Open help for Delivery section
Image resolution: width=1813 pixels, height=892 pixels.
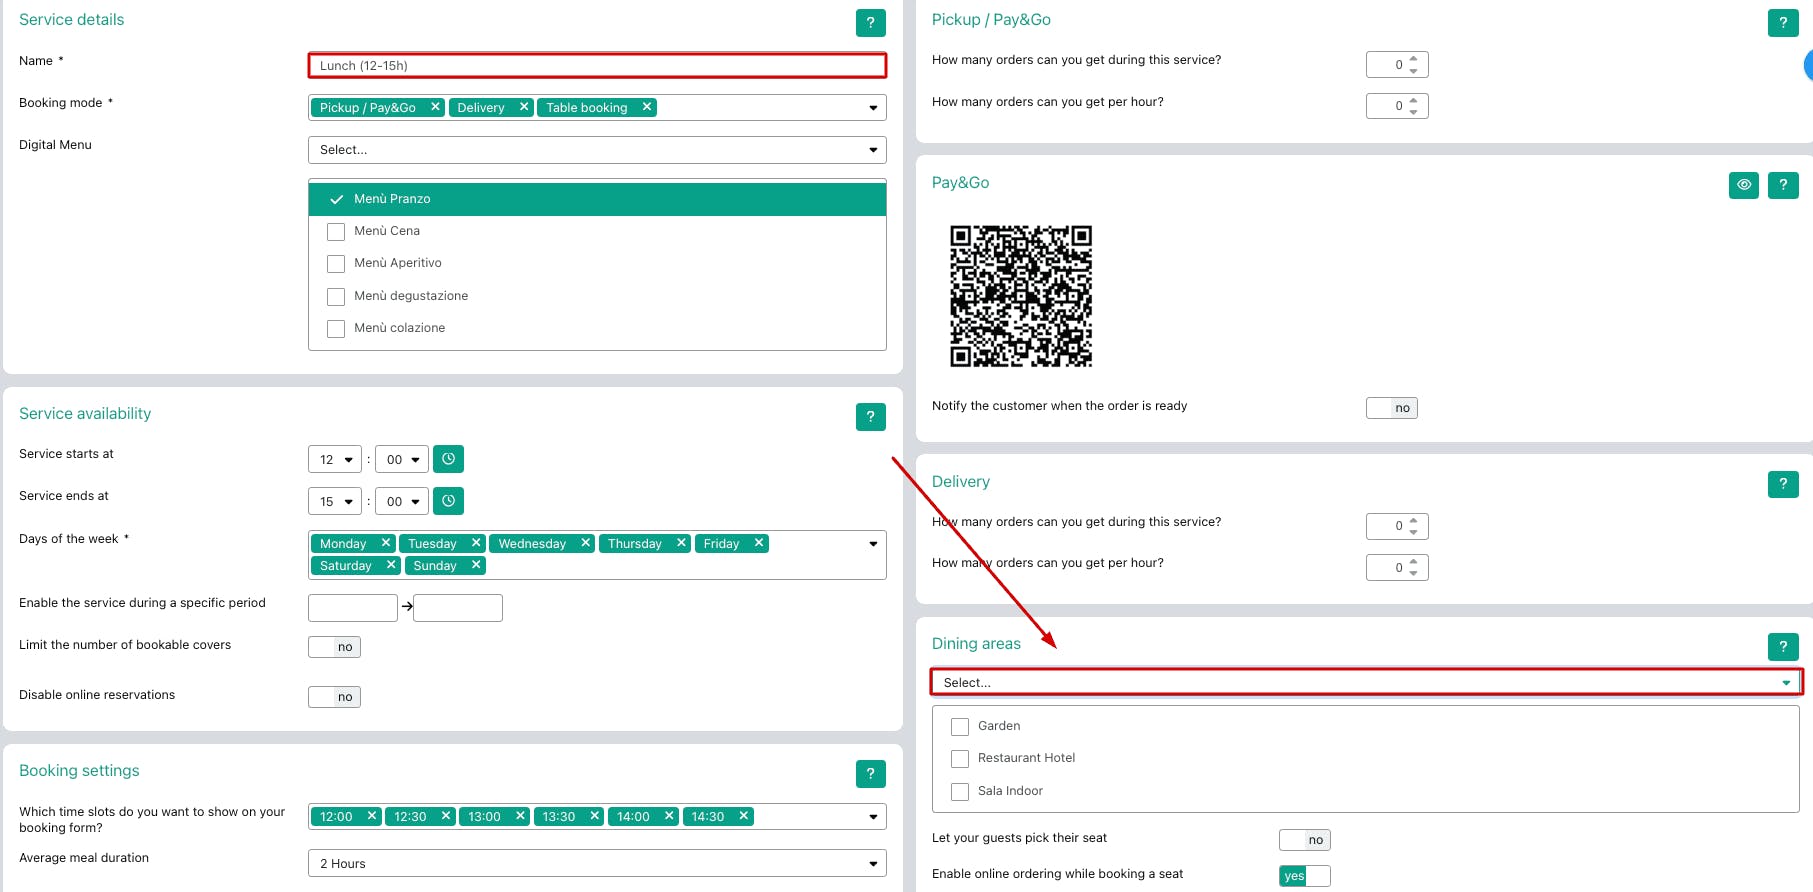tap(1783, 484)
